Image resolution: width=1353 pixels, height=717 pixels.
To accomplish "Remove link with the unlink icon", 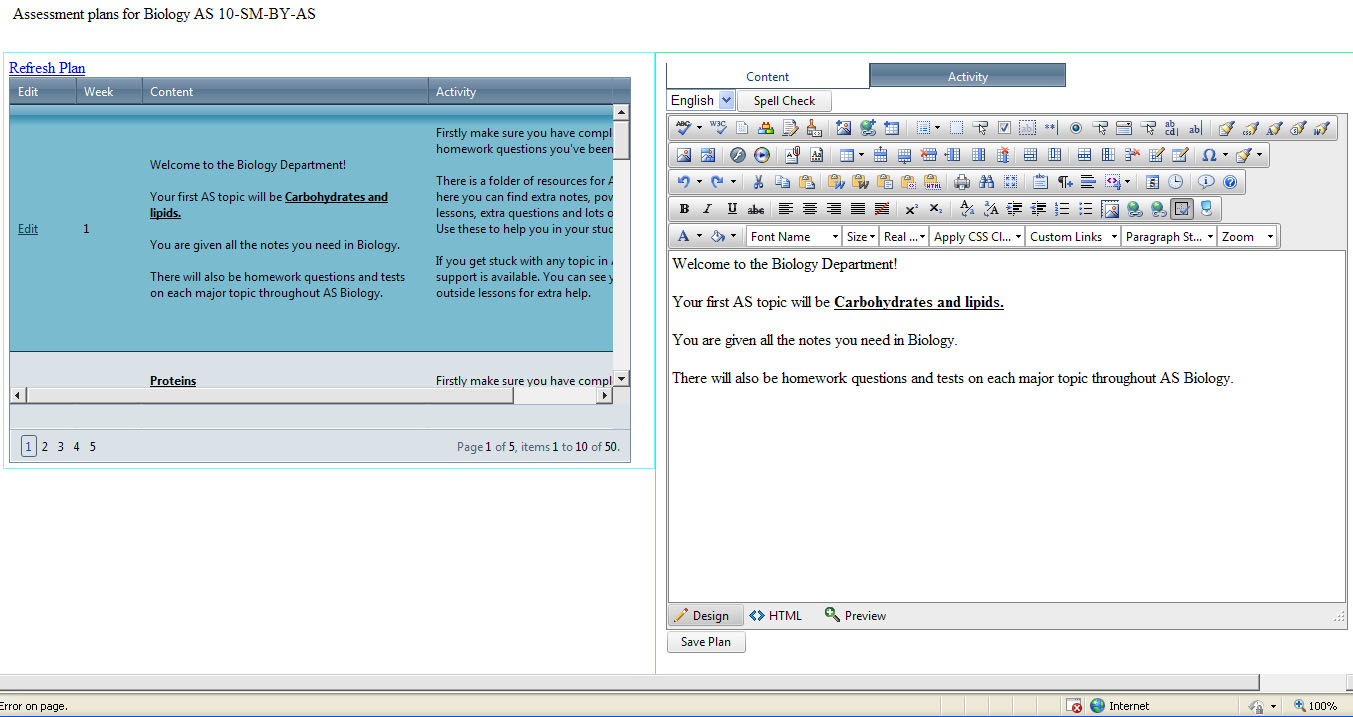I will coord(1158,209).
